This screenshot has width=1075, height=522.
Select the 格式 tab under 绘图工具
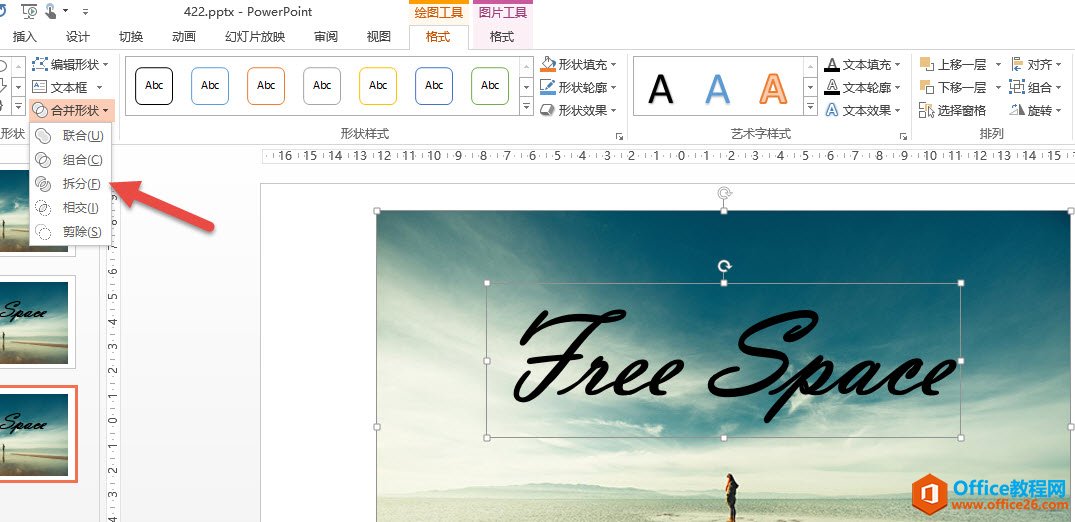point(438,37)
